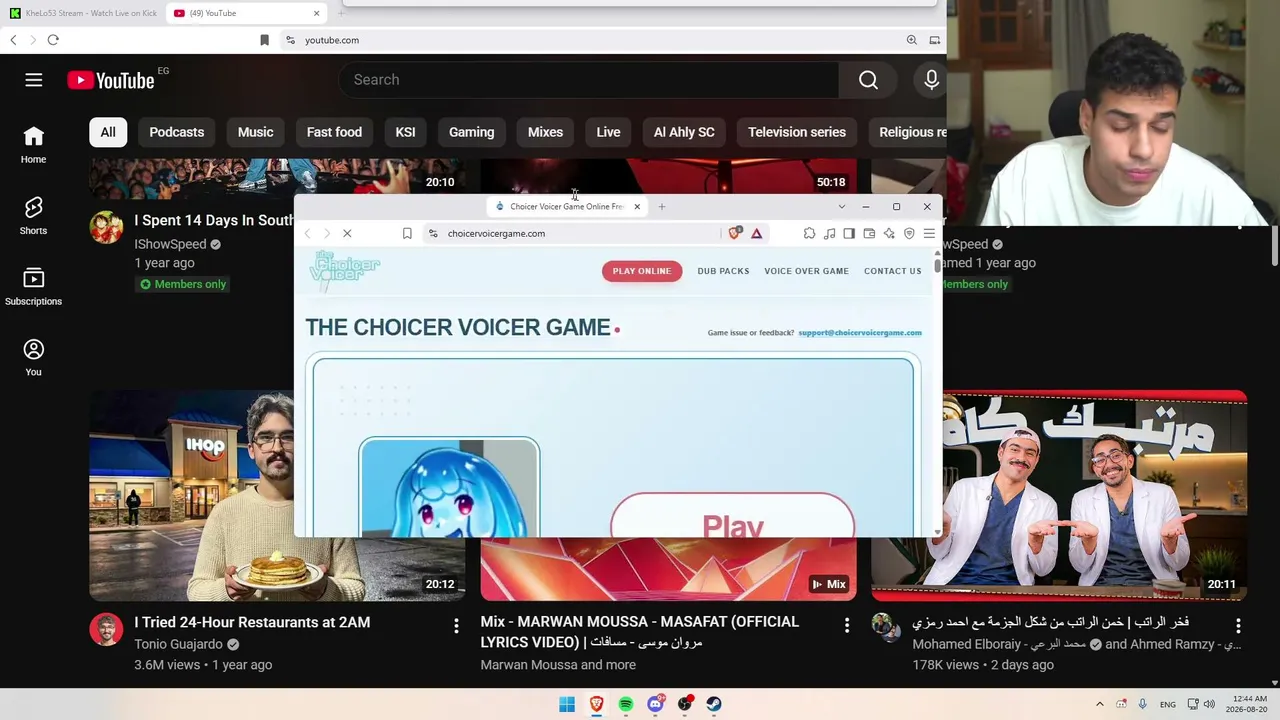Open options for the Mohamed Elboraiy video
Viewport: 1280px width, 720px height.
(1238, 626)
